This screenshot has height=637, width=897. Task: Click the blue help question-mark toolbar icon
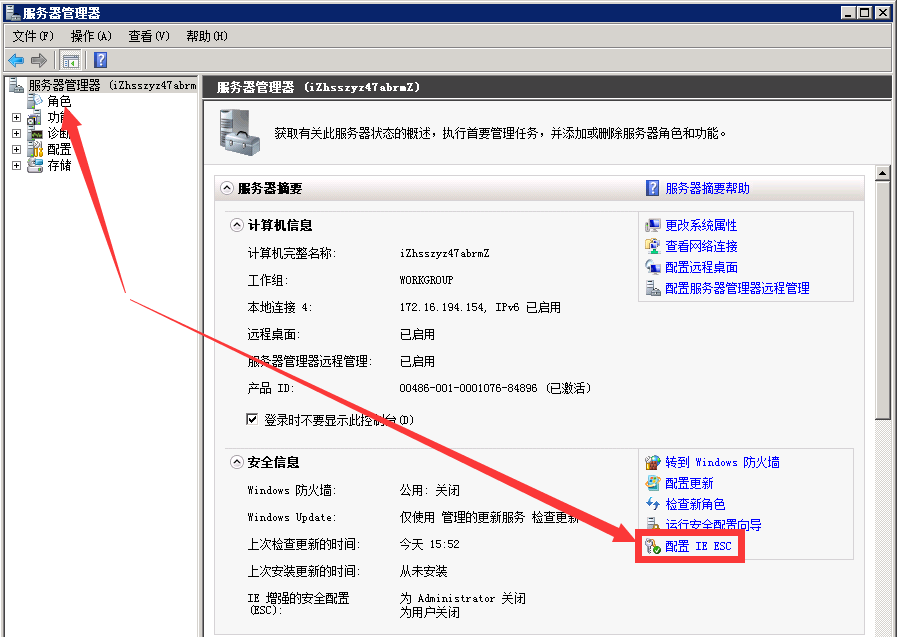pos(100,60)
